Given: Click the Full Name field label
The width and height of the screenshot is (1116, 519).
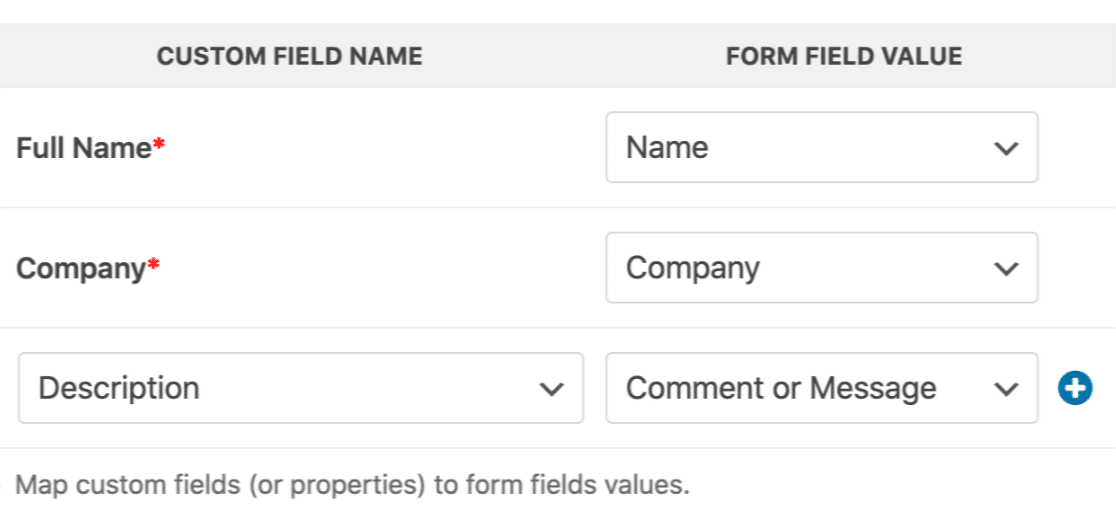Looking at the screenshot, I should pos(84,148).
